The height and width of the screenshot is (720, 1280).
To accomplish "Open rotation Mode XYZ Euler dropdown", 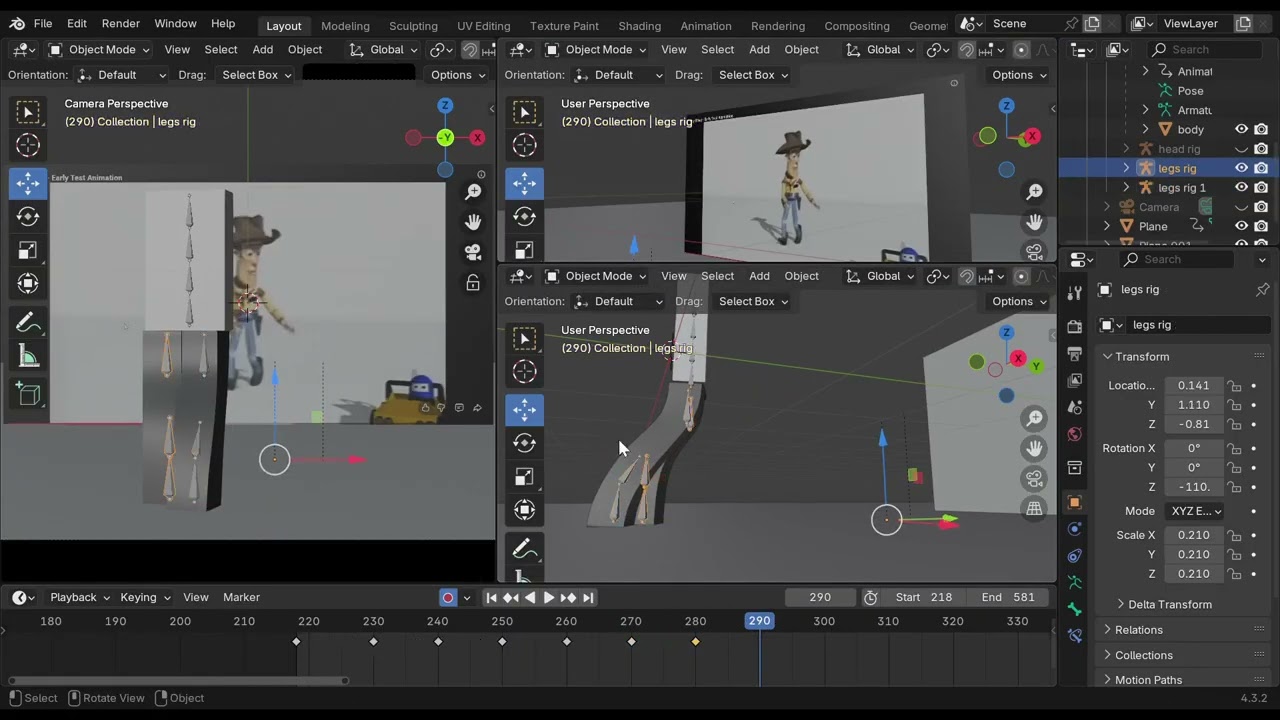I will [x=1195, y=511].
